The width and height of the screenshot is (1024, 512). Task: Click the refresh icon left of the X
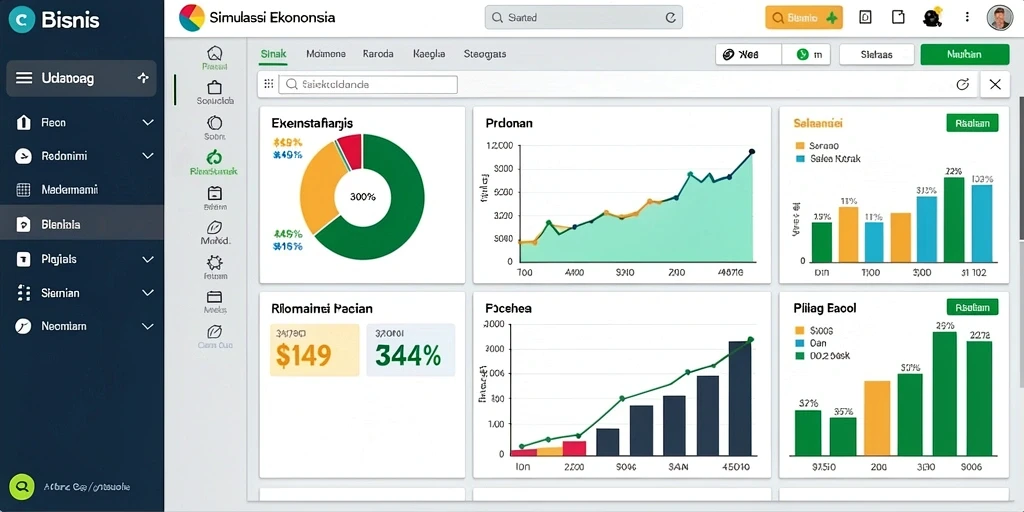[961, 84]
